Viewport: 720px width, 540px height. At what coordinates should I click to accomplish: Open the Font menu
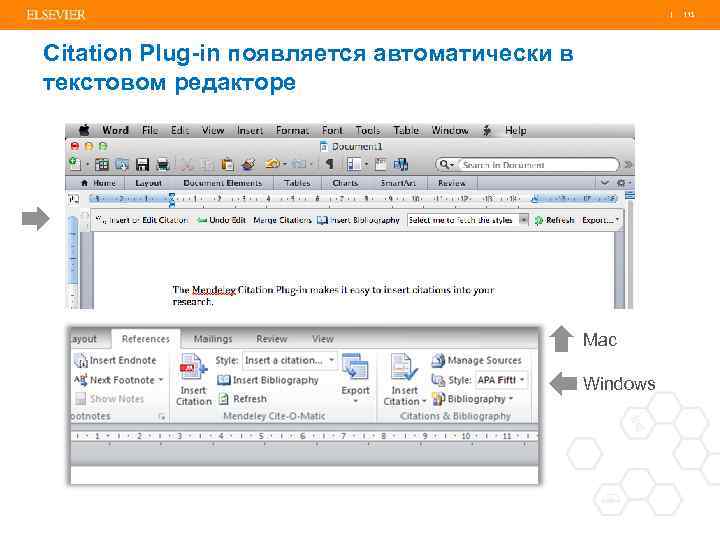(332, 130)
